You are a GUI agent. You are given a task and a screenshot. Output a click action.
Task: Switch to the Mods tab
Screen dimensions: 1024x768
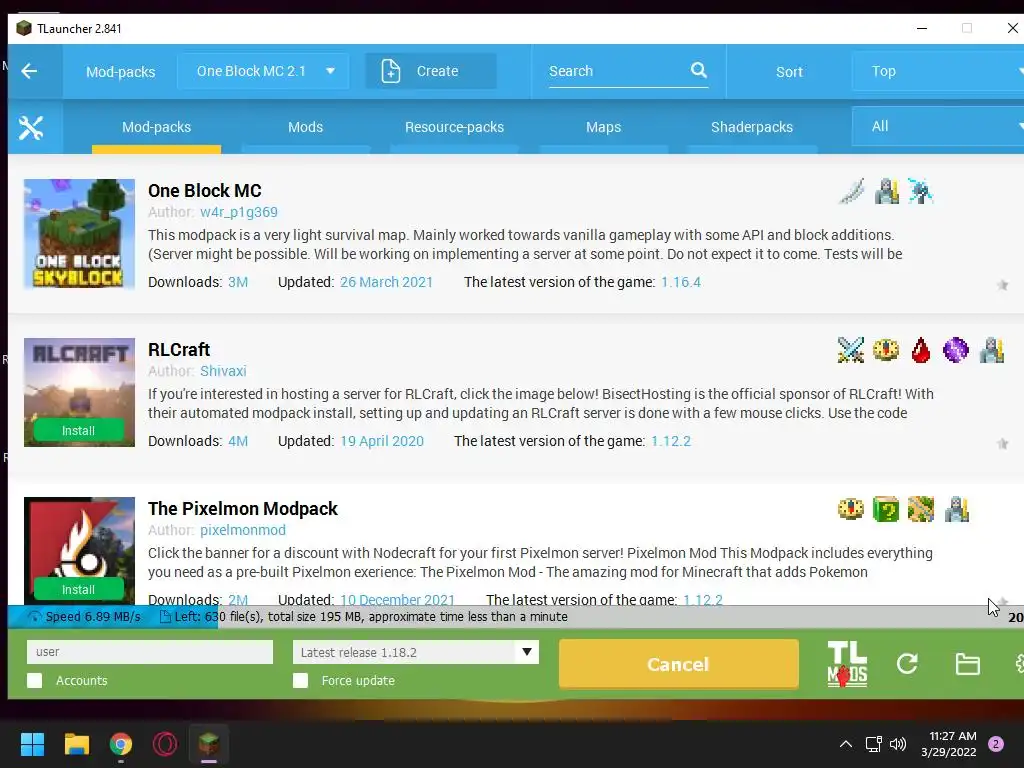pos(306,127)
